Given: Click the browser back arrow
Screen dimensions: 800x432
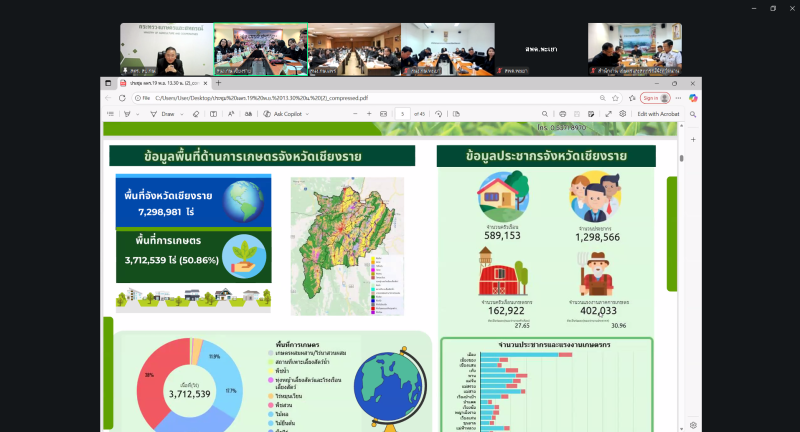Looking at the screenshot, I should (108, 98).
